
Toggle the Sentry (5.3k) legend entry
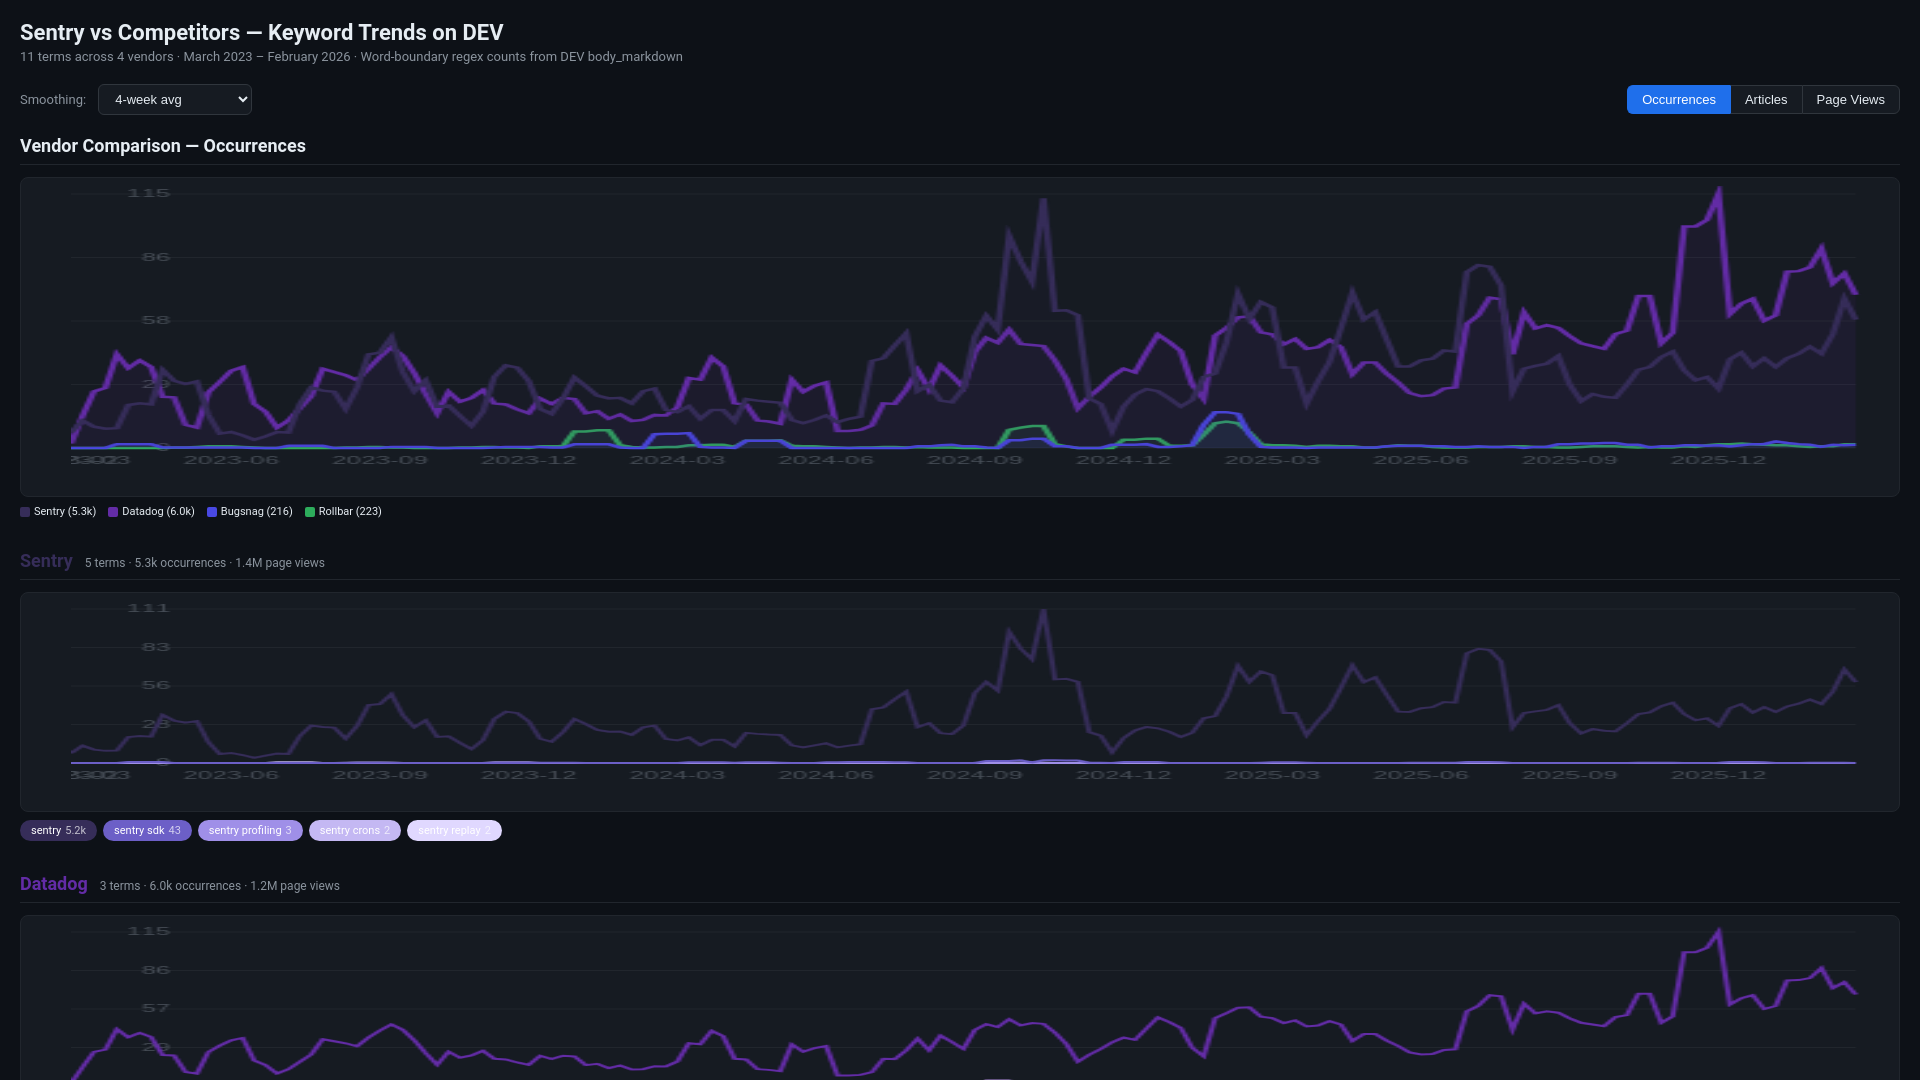click(x=58, y=512)
